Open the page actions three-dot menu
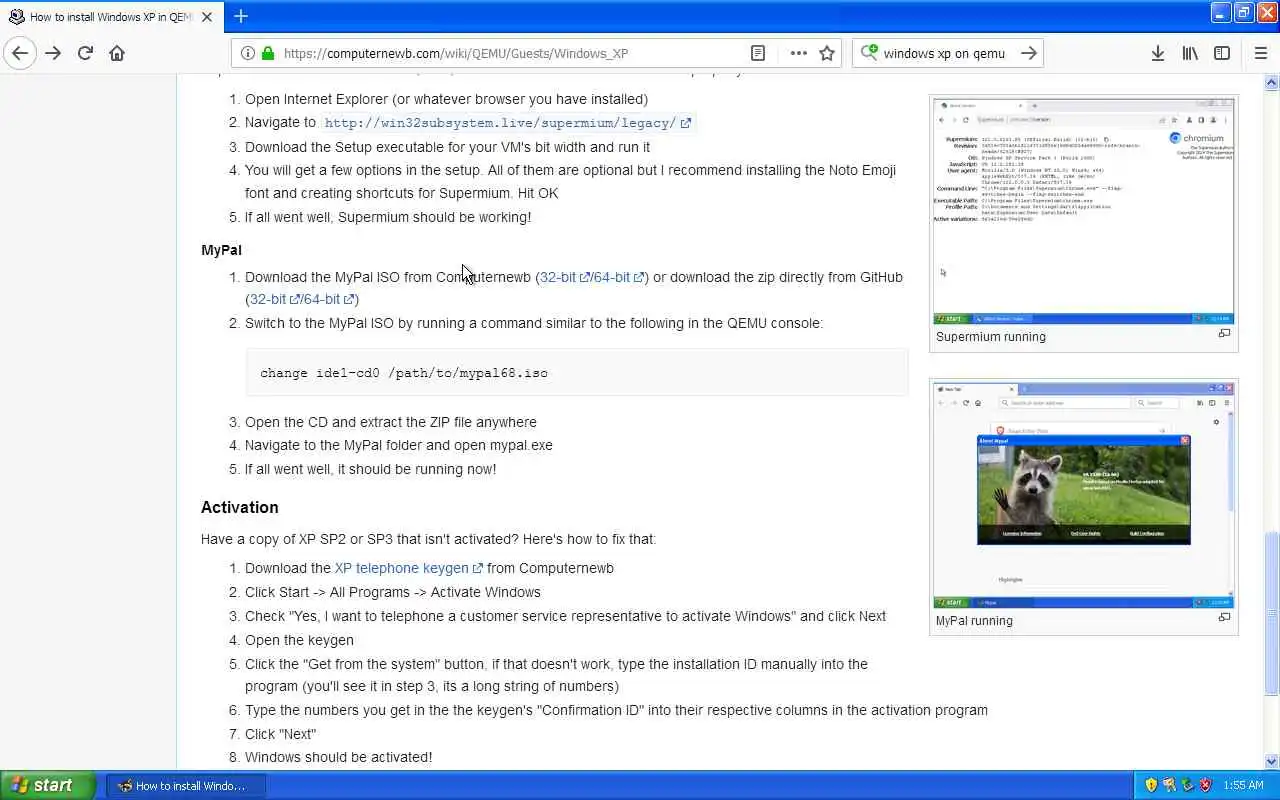This screenshot has height=800, width=1280. [x=798, y=53]
